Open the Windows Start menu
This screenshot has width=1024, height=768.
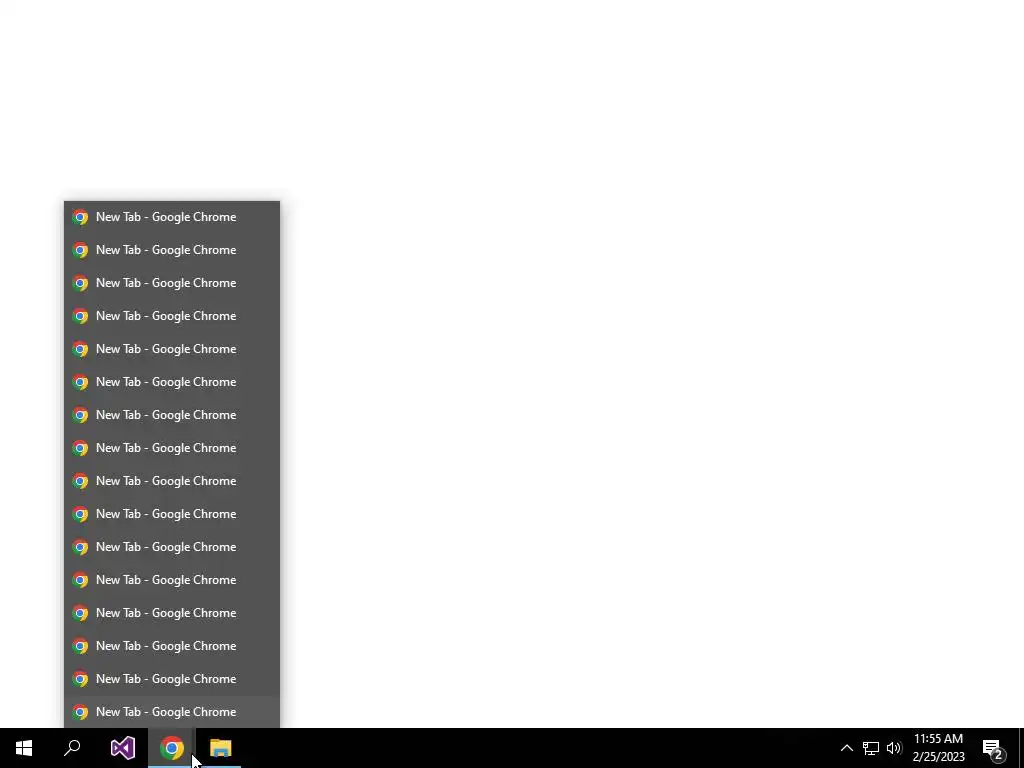tap(24, 748)
